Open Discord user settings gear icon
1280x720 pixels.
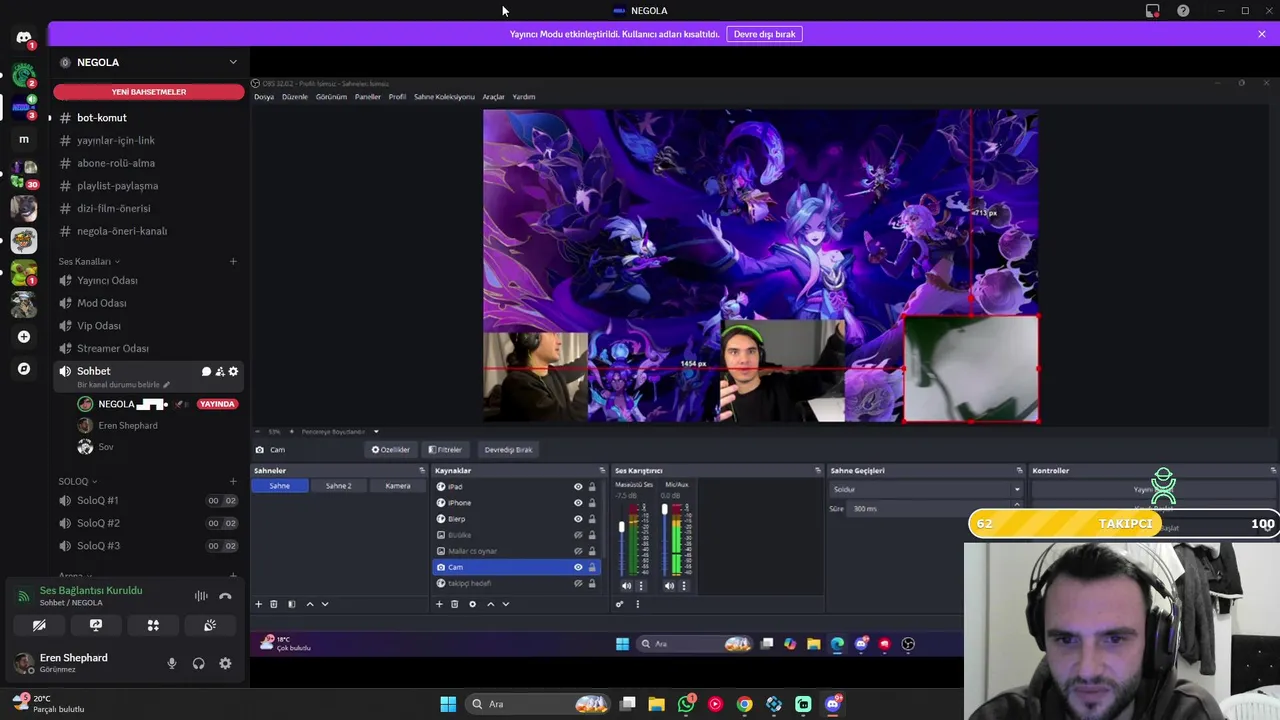pyautogui.click(x=225, y=663)
